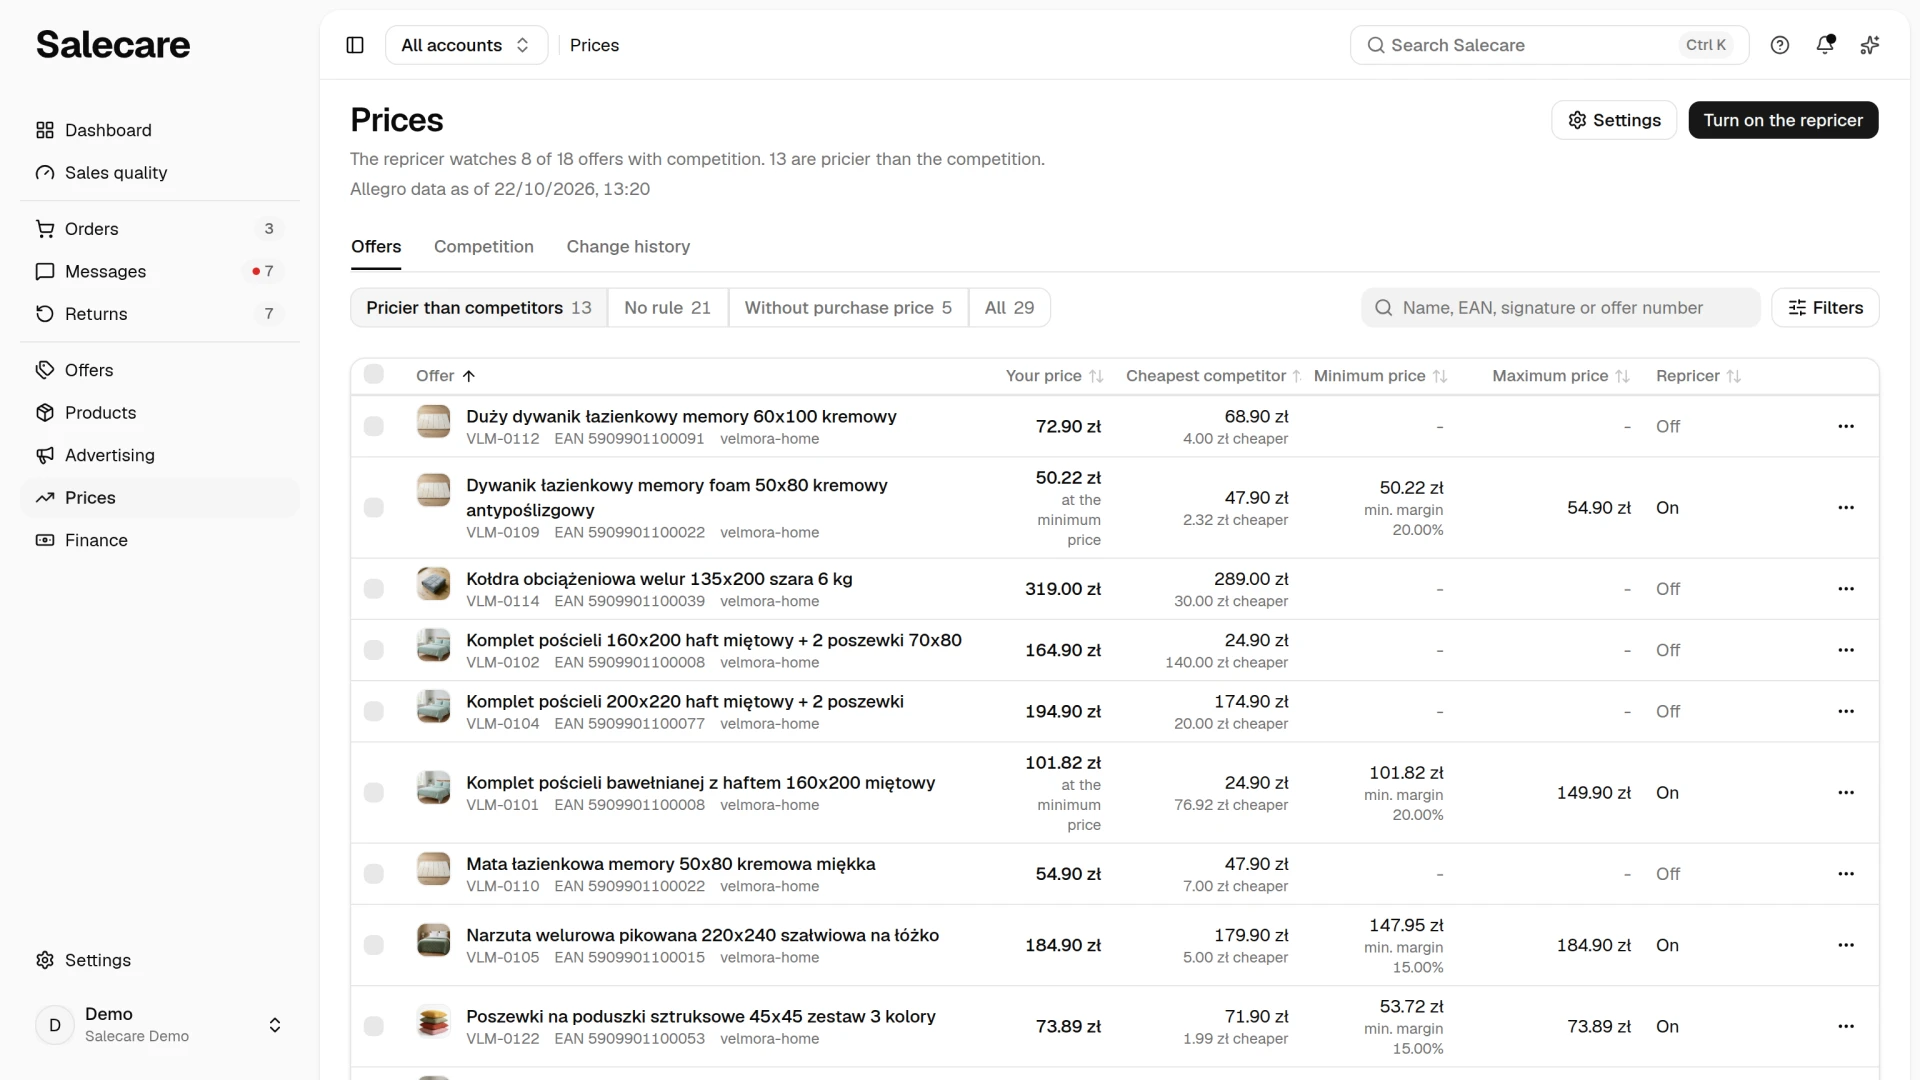
Task: Expand the All accounts selector
Action: (466, 45)
